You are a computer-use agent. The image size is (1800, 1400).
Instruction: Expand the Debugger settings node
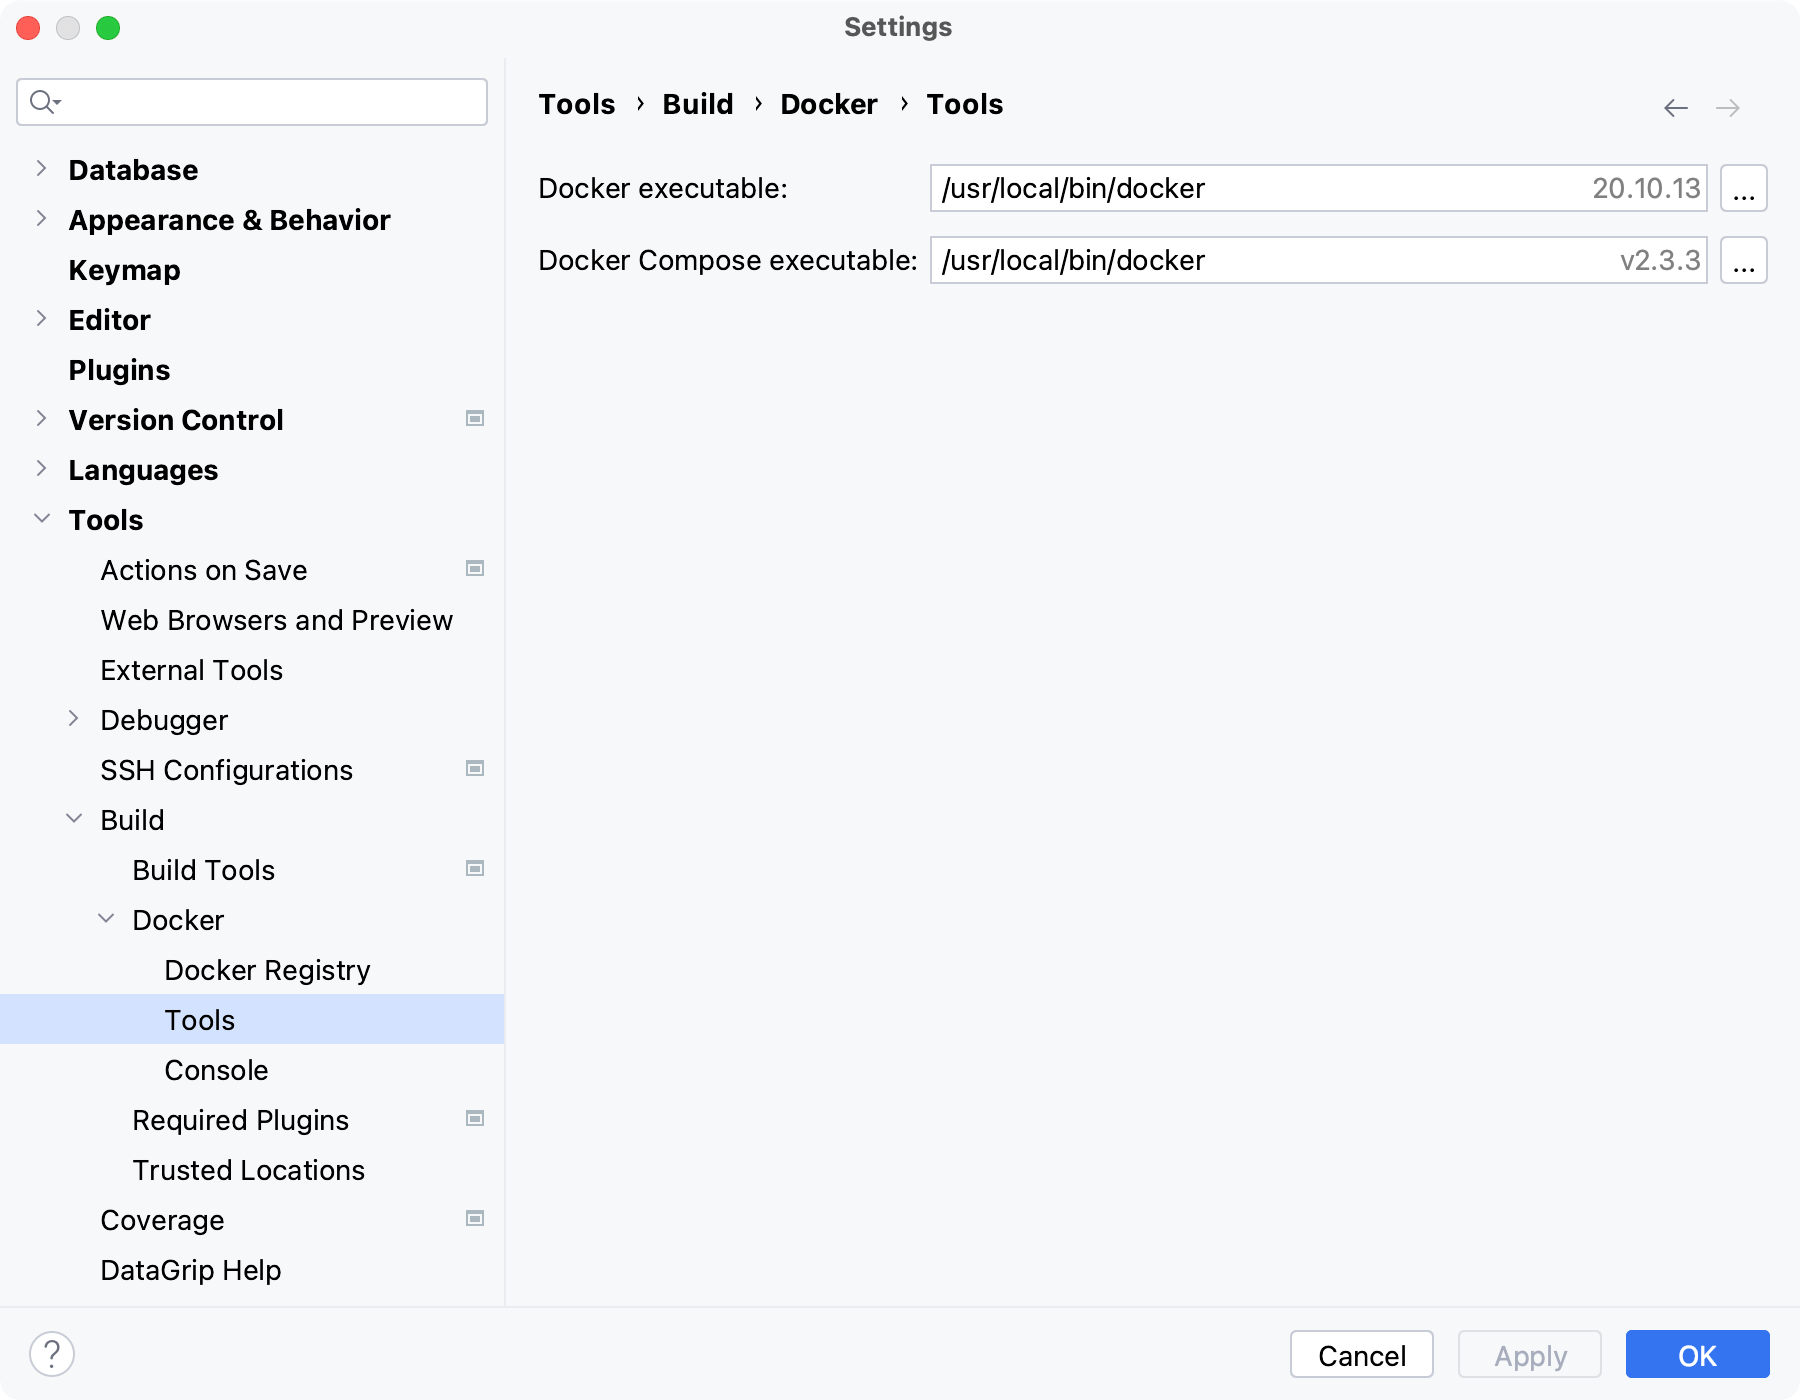(x=74, y=719)
